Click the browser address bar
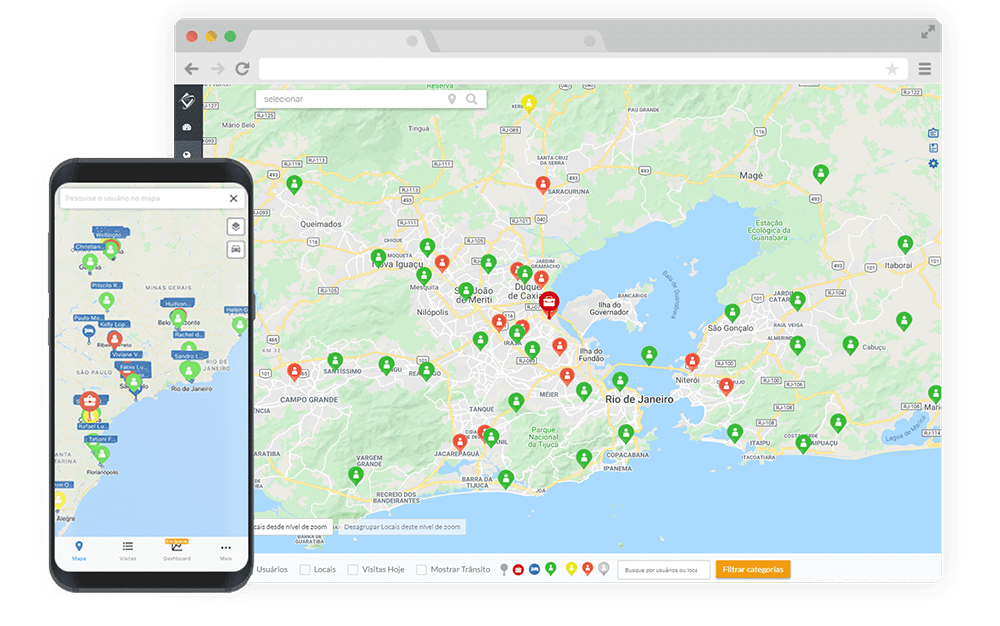This screenshot has height=626, width=1000. (x=582, y=69)
